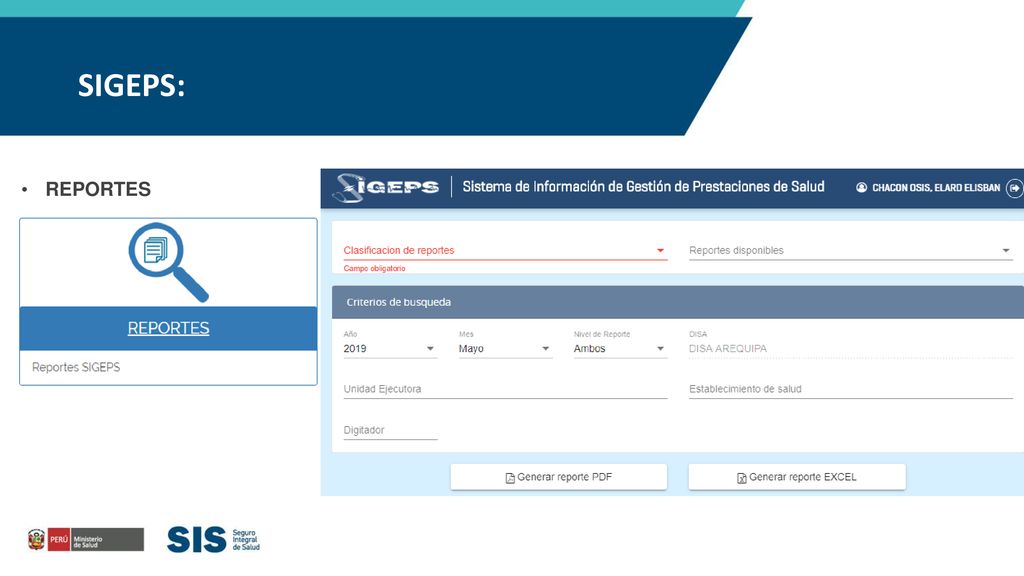Open the Reportes disponibles dropdown
Screen dimensions: 1024x576
850,250
